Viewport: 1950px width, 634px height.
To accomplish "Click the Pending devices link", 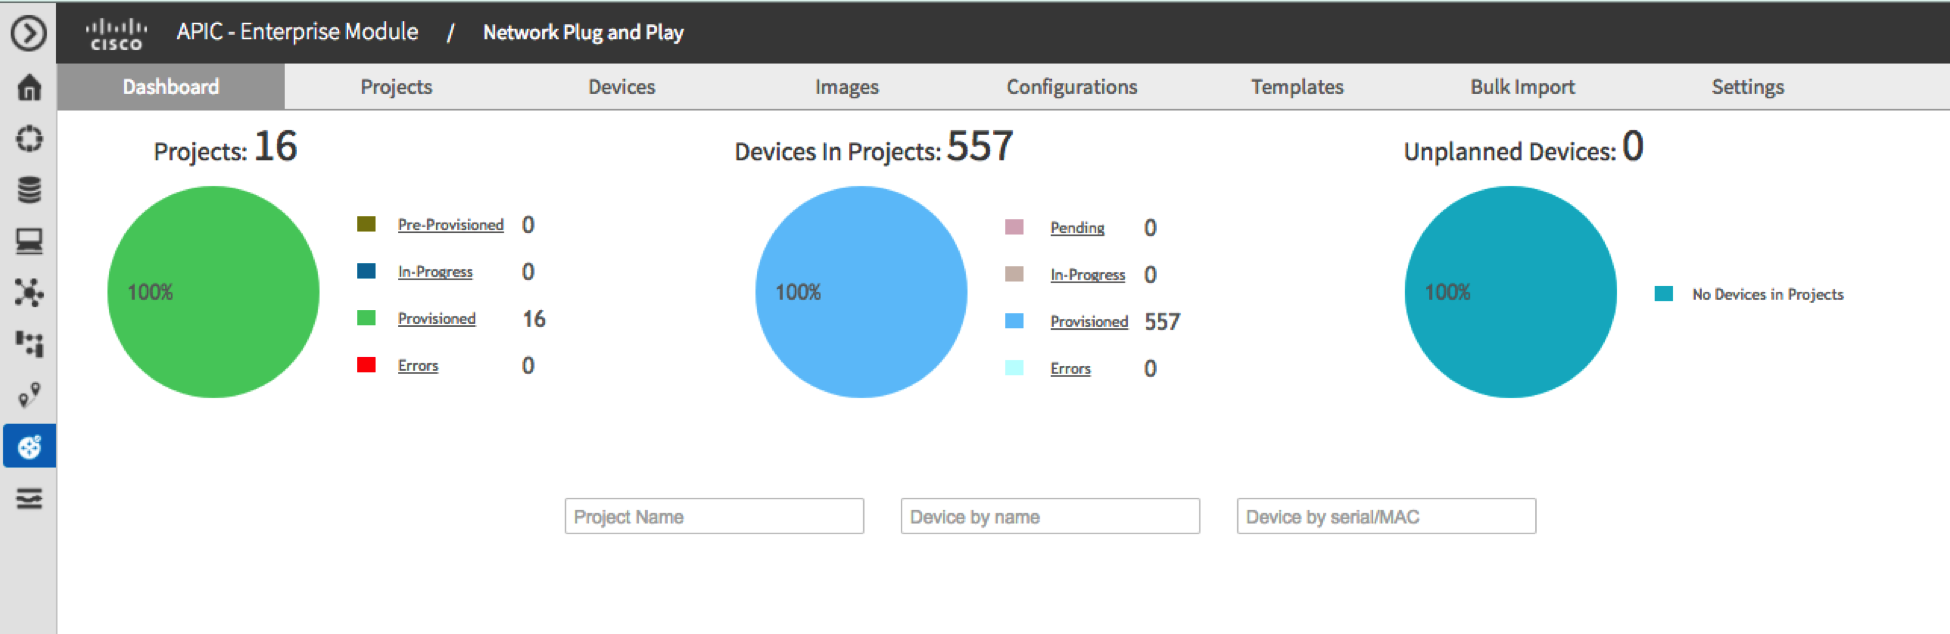I will point(1077,228).
